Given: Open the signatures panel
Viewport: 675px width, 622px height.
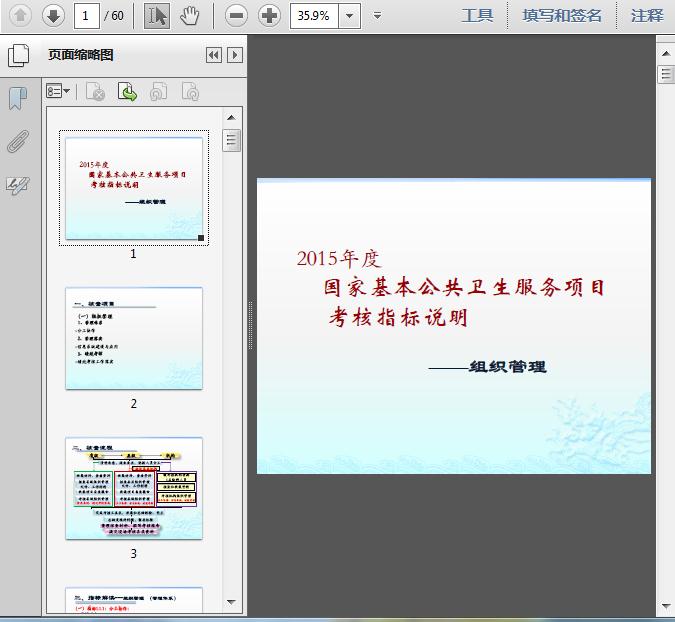Looking at the screenshot, I should pos(18,185).
